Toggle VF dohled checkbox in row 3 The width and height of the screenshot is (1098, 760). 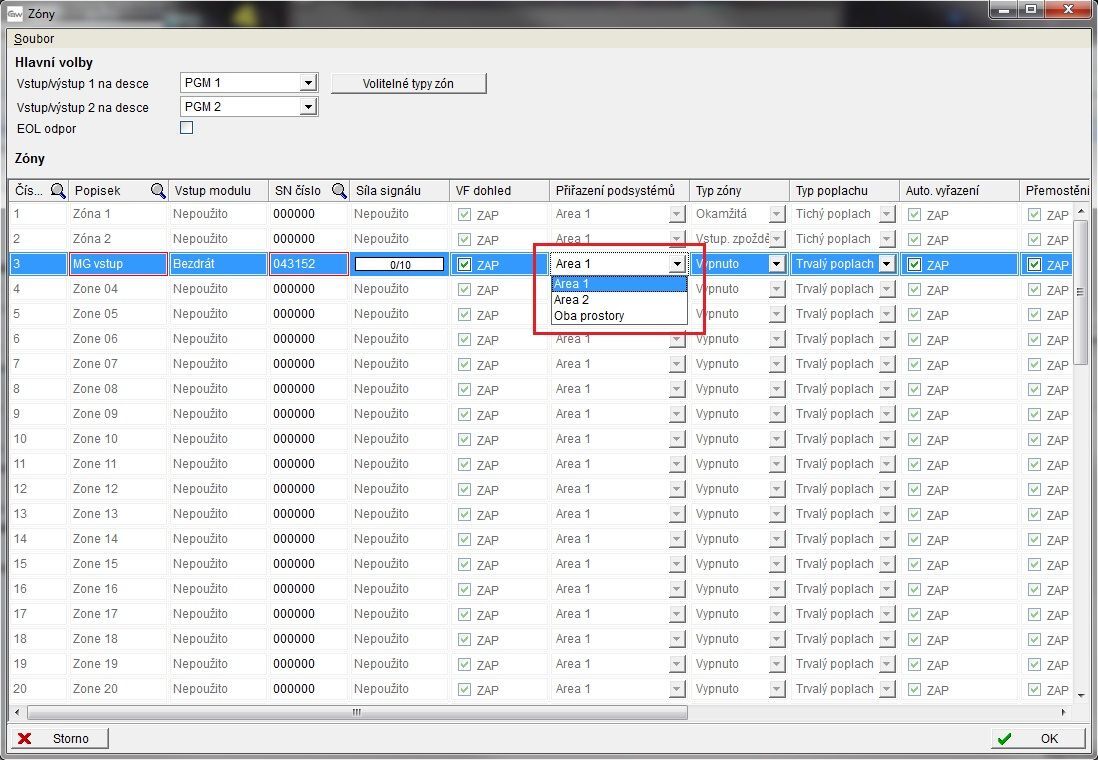pyautogui.click(x=465, y=265)
